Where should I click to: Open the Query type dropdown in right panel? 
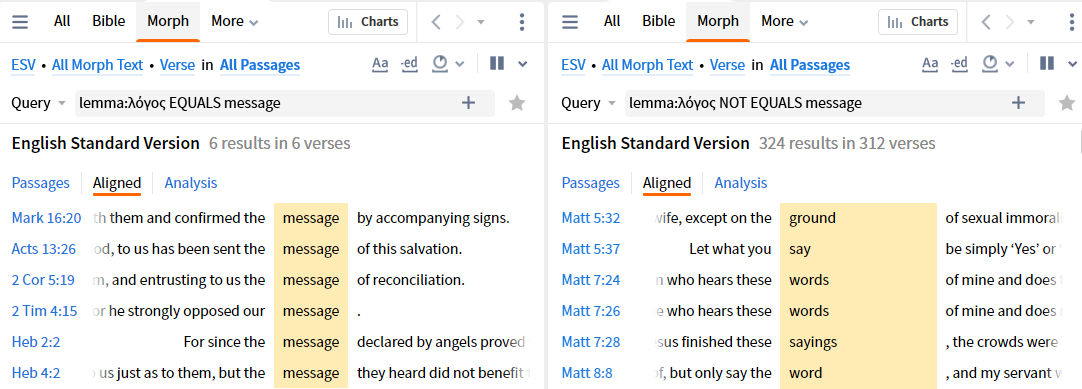pos(589,103)
